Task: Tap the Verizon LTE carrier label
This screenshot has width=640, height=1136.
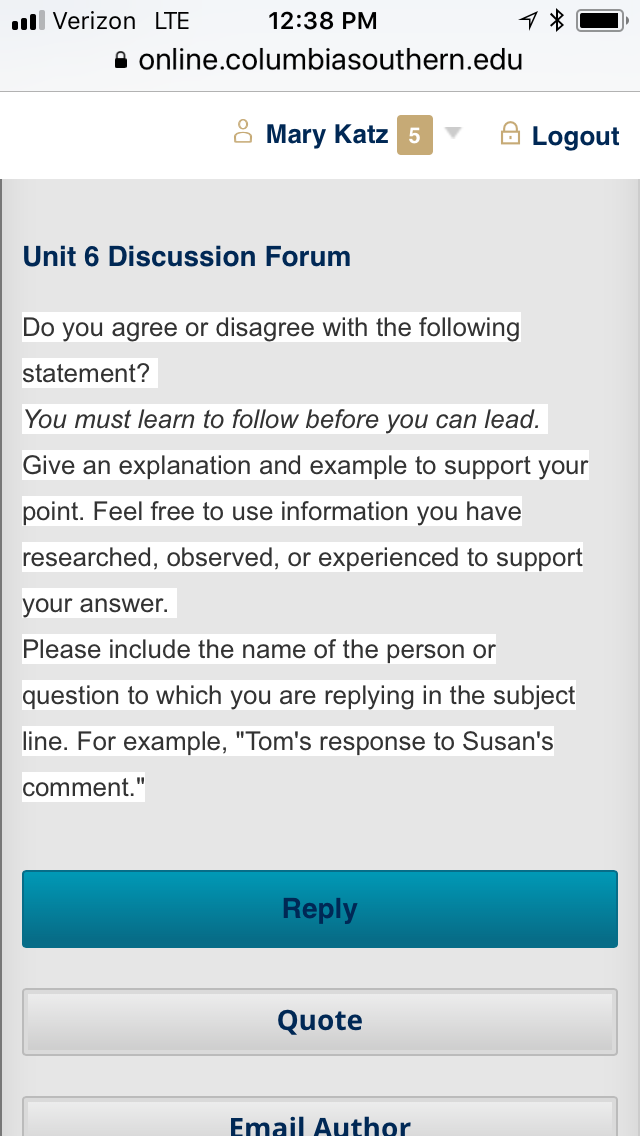Action: (121, 21)
